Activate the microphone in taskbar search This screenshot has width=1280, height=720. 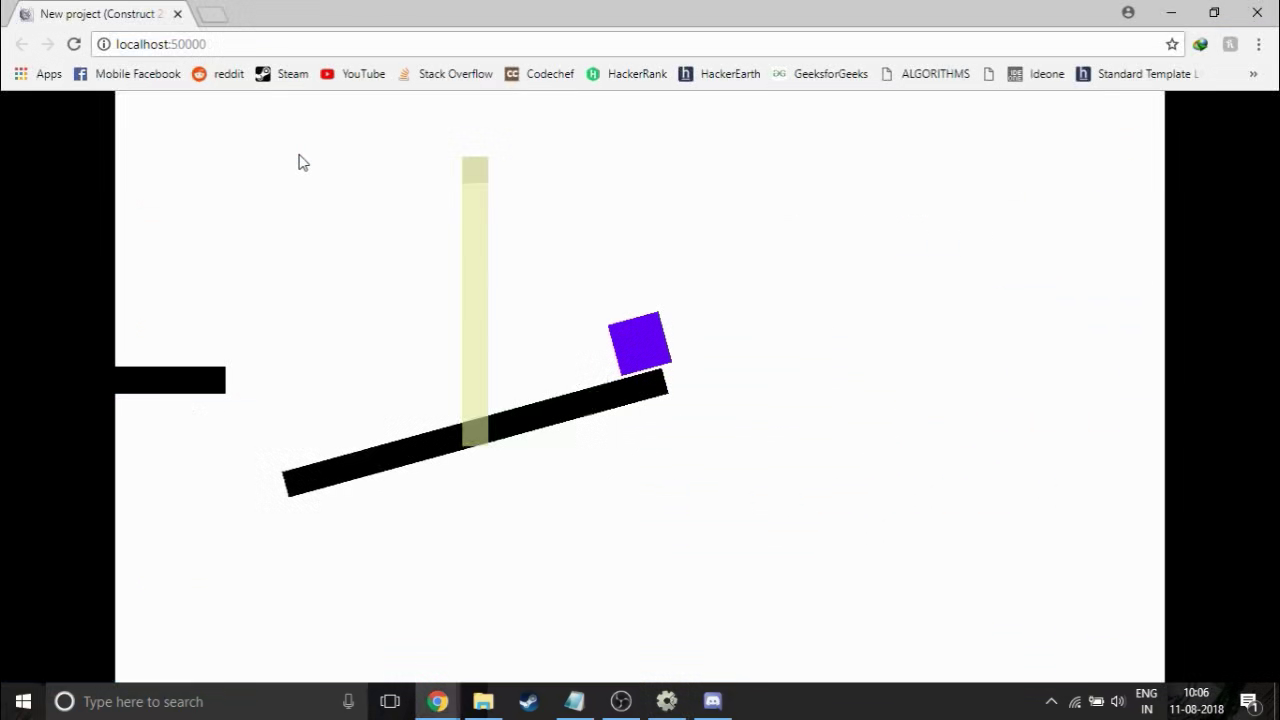pyautogui.click(x=348, y=701)
